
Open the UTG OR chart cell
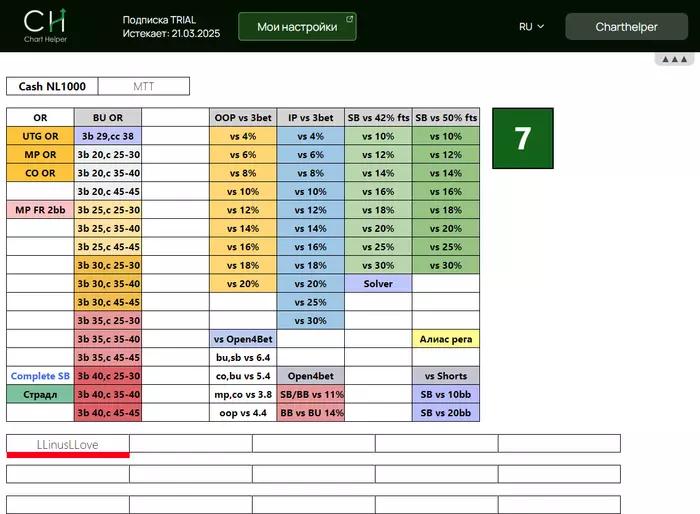[41, 136]
